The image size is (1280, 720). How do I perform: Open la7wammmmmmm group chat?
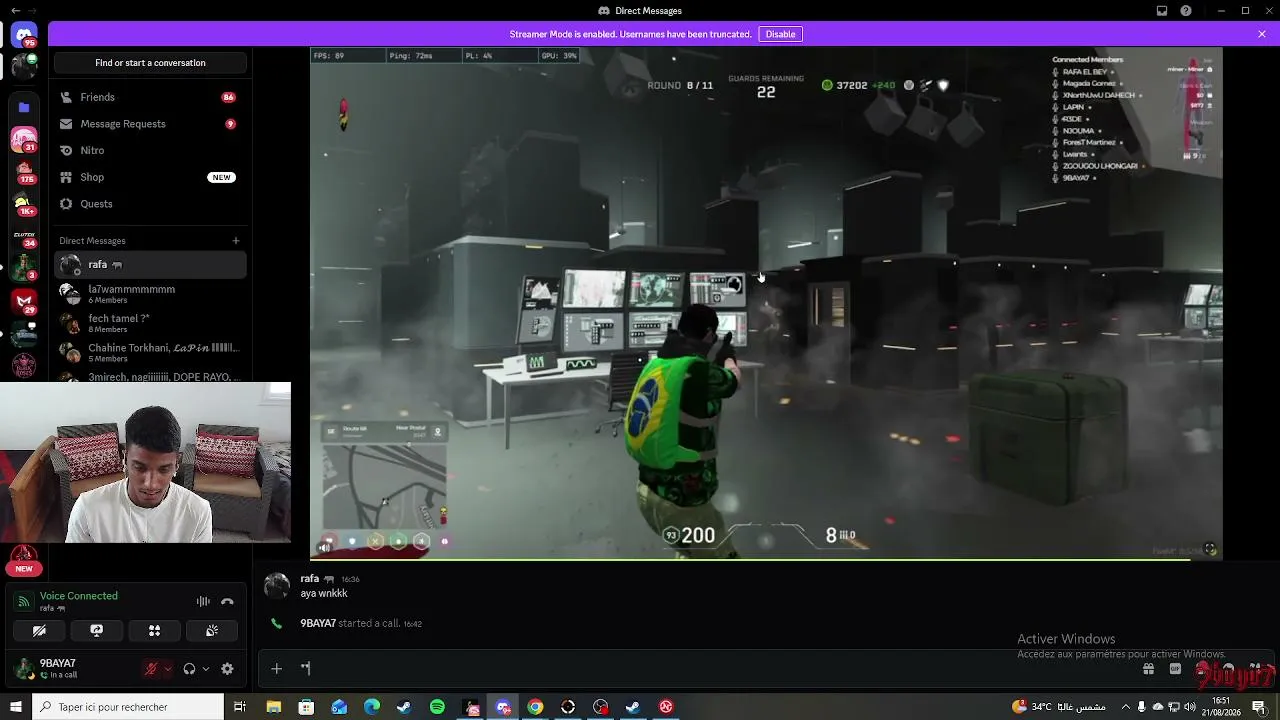pos(150,294)
